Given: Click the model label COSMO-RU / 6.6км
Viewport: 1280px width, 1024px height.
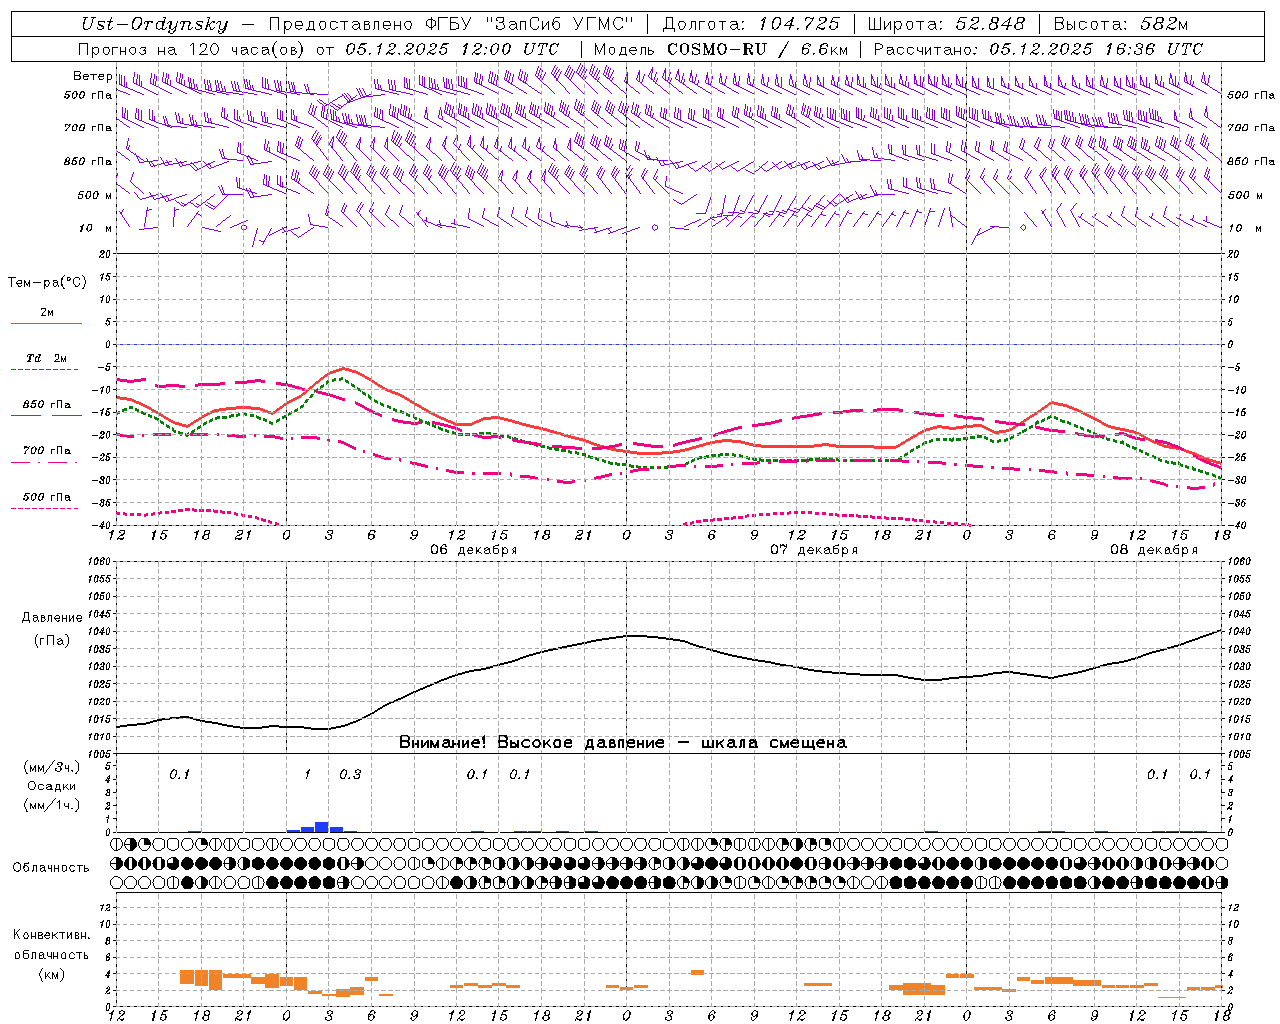Looking at the screenshot, I should 758,49.
